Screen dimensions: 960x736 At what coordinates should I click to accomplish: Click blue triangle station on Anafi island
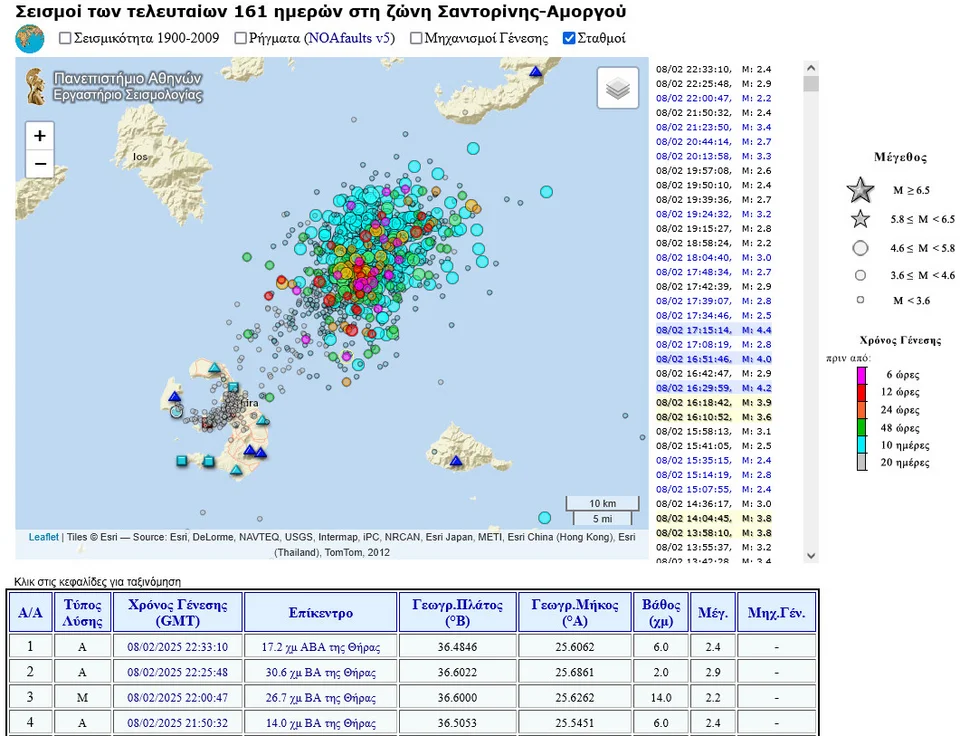[x=456, y=461]
